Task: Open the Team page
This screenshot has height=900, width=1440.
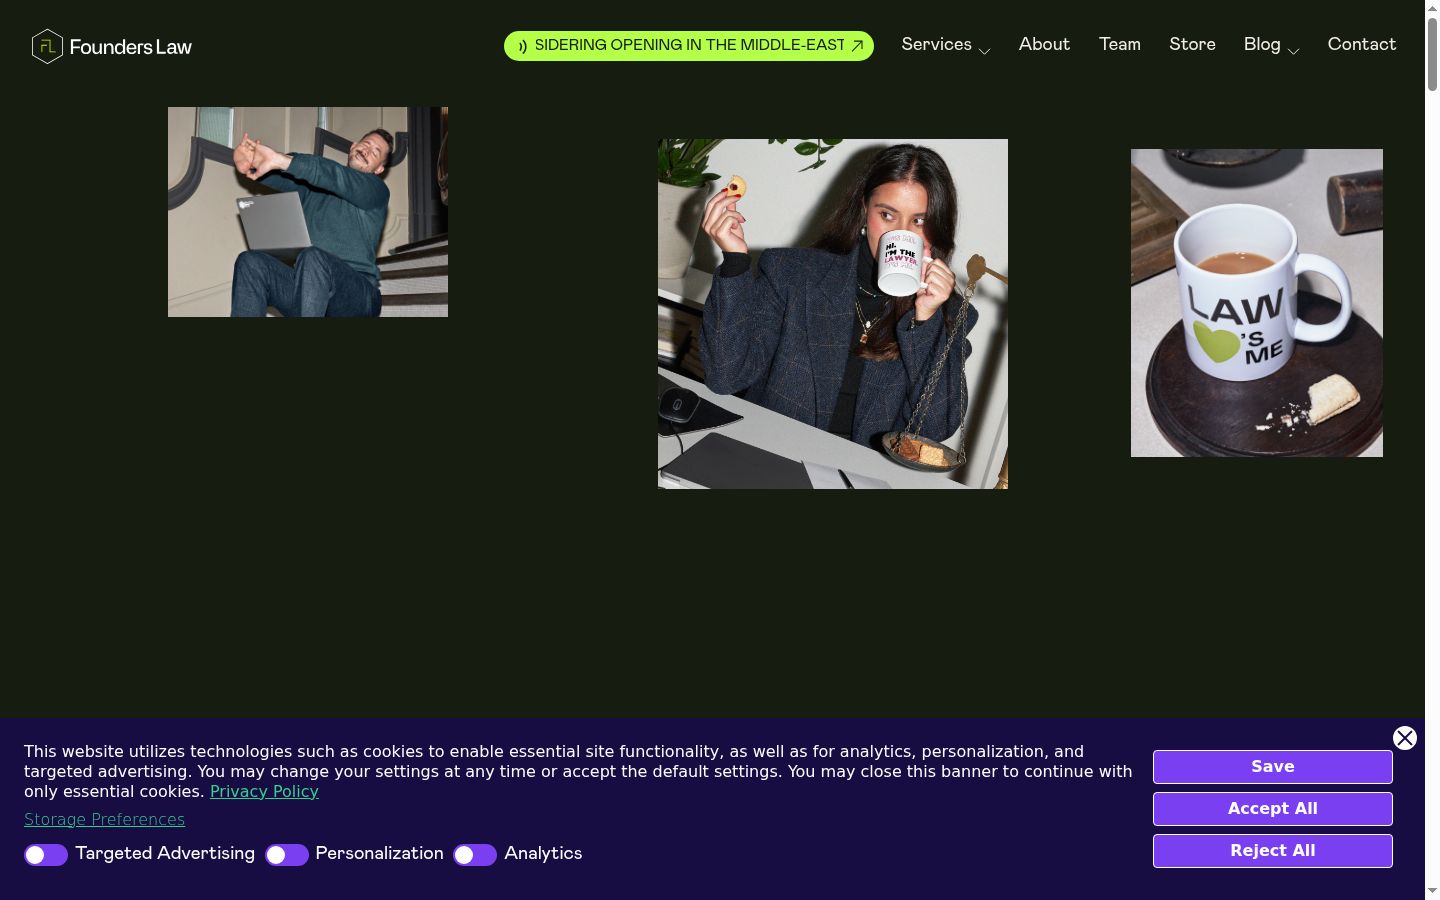Action: [x=1120, y=44]
